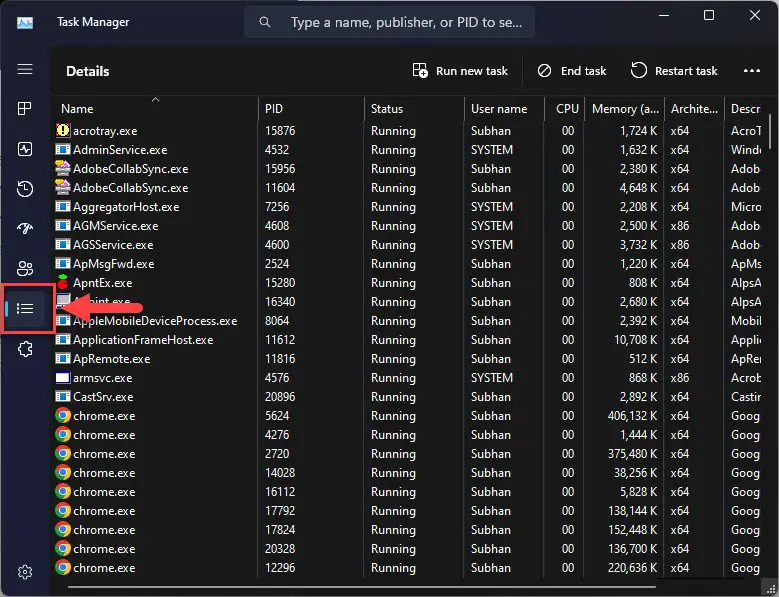Image resolution: width=779 pixels, height=597 pixels.
Task: Sort by User name column header
Action: coord(504,109)
